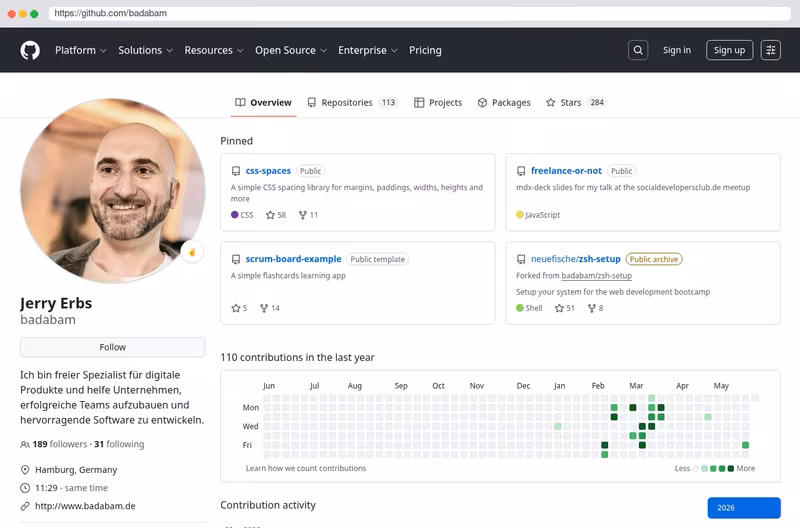The height and width of the screenshot is (528, 800).
Task: Open the appearance settings sliders icon
Action: (770, 50)
